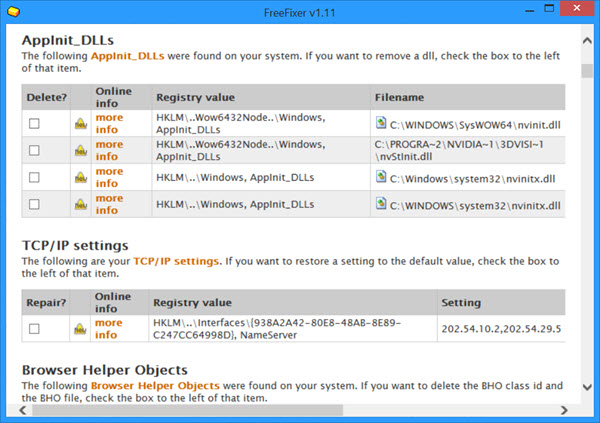This screenshot has width=600, height=423.
Task: Open 'more info' link for SysWOW64\nvinit.dll
Action: (109, 123)
